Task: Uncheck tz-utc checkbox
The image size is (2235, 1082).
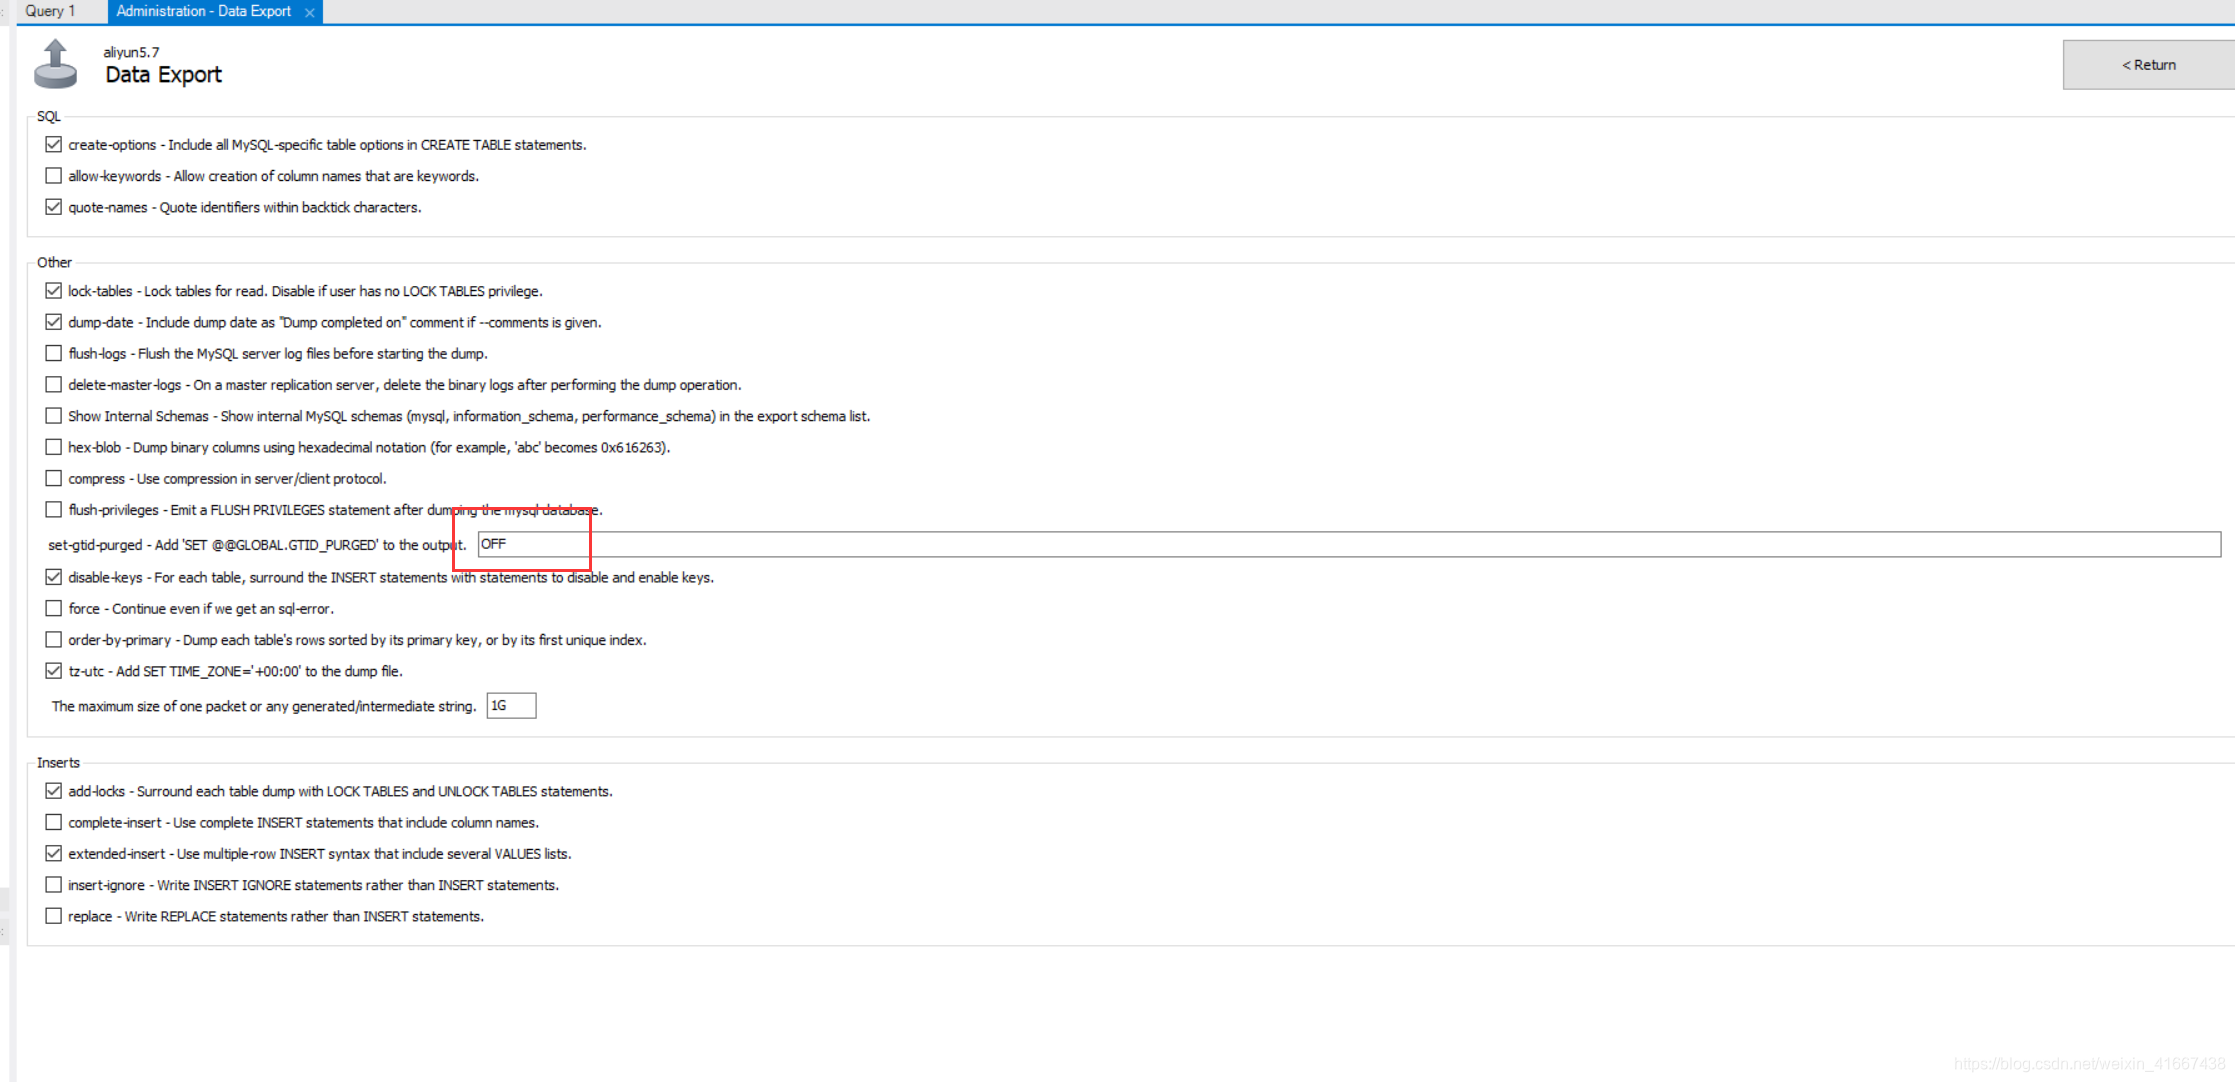Action: (54, 671)
